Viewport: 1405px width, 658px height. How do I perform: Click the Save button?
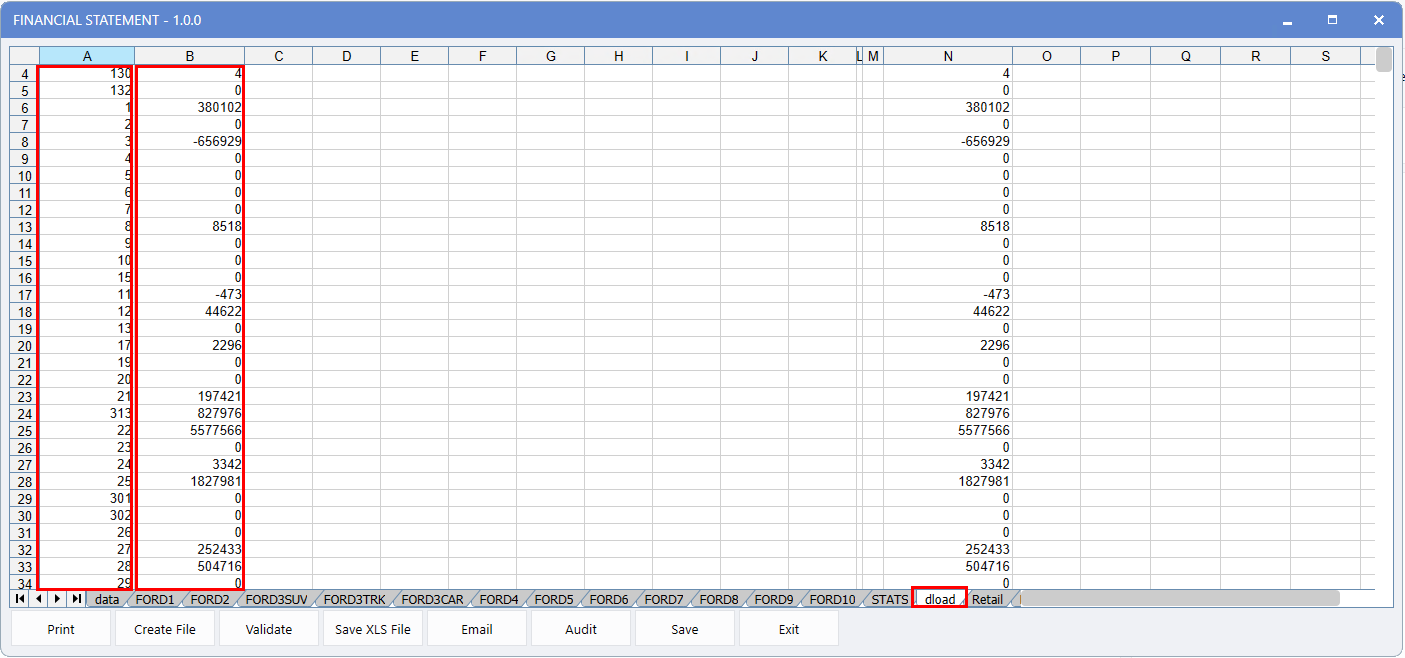[685, 629]
